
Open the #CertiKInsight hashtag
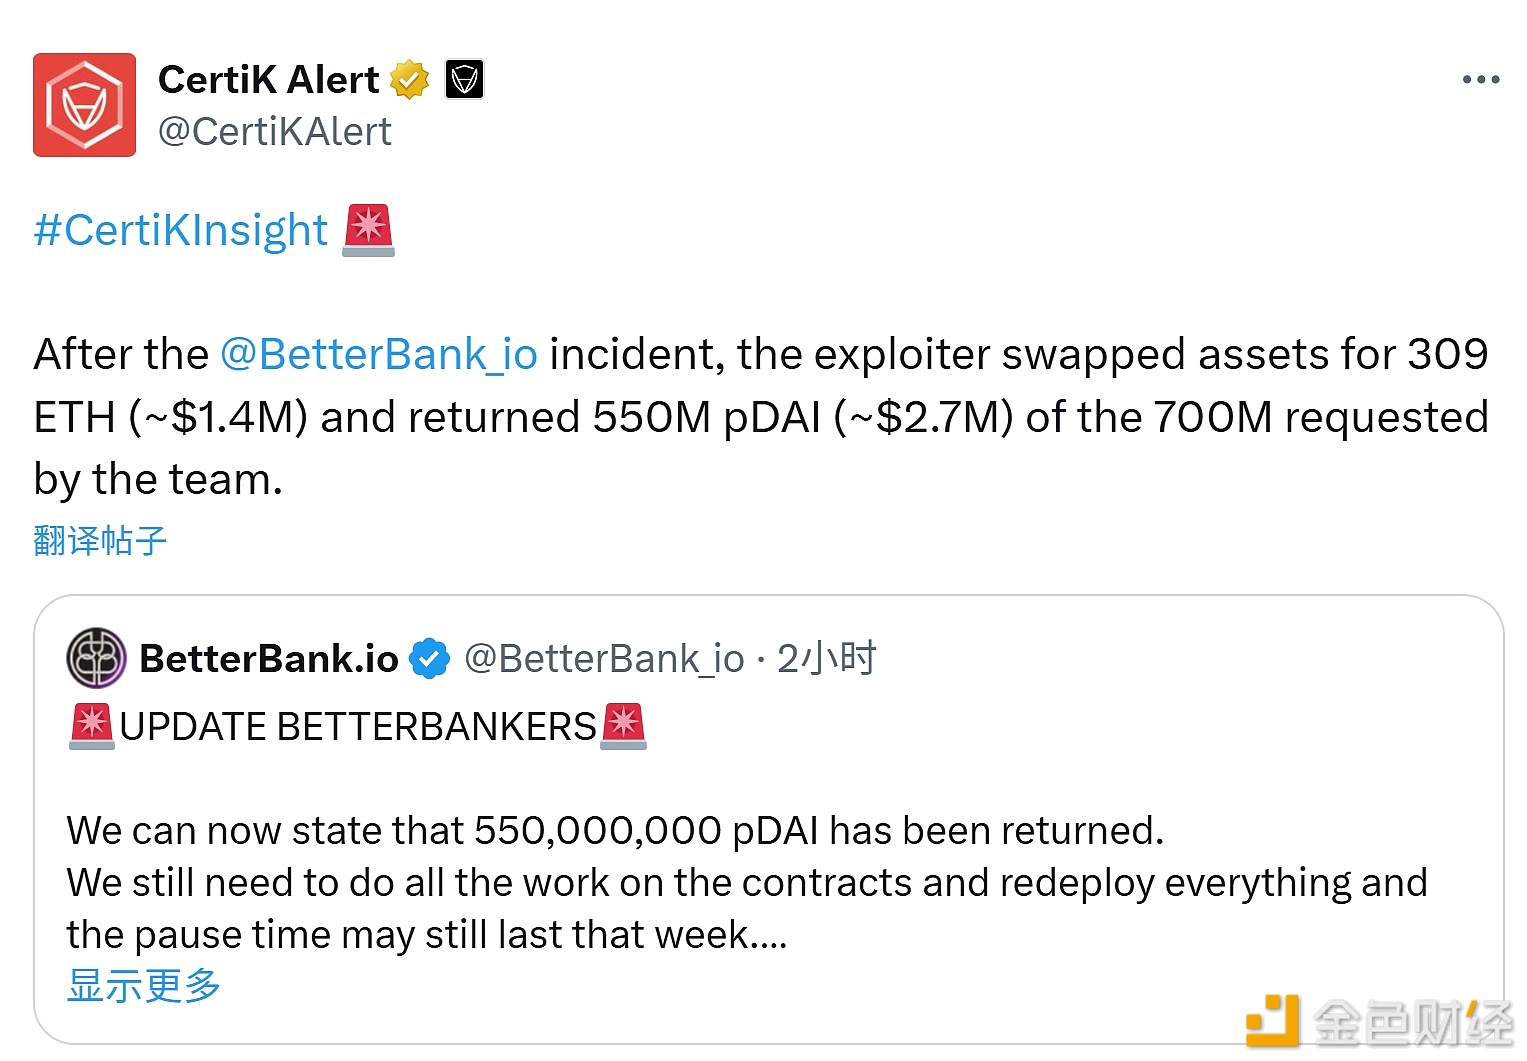click(x=181, y=230)
